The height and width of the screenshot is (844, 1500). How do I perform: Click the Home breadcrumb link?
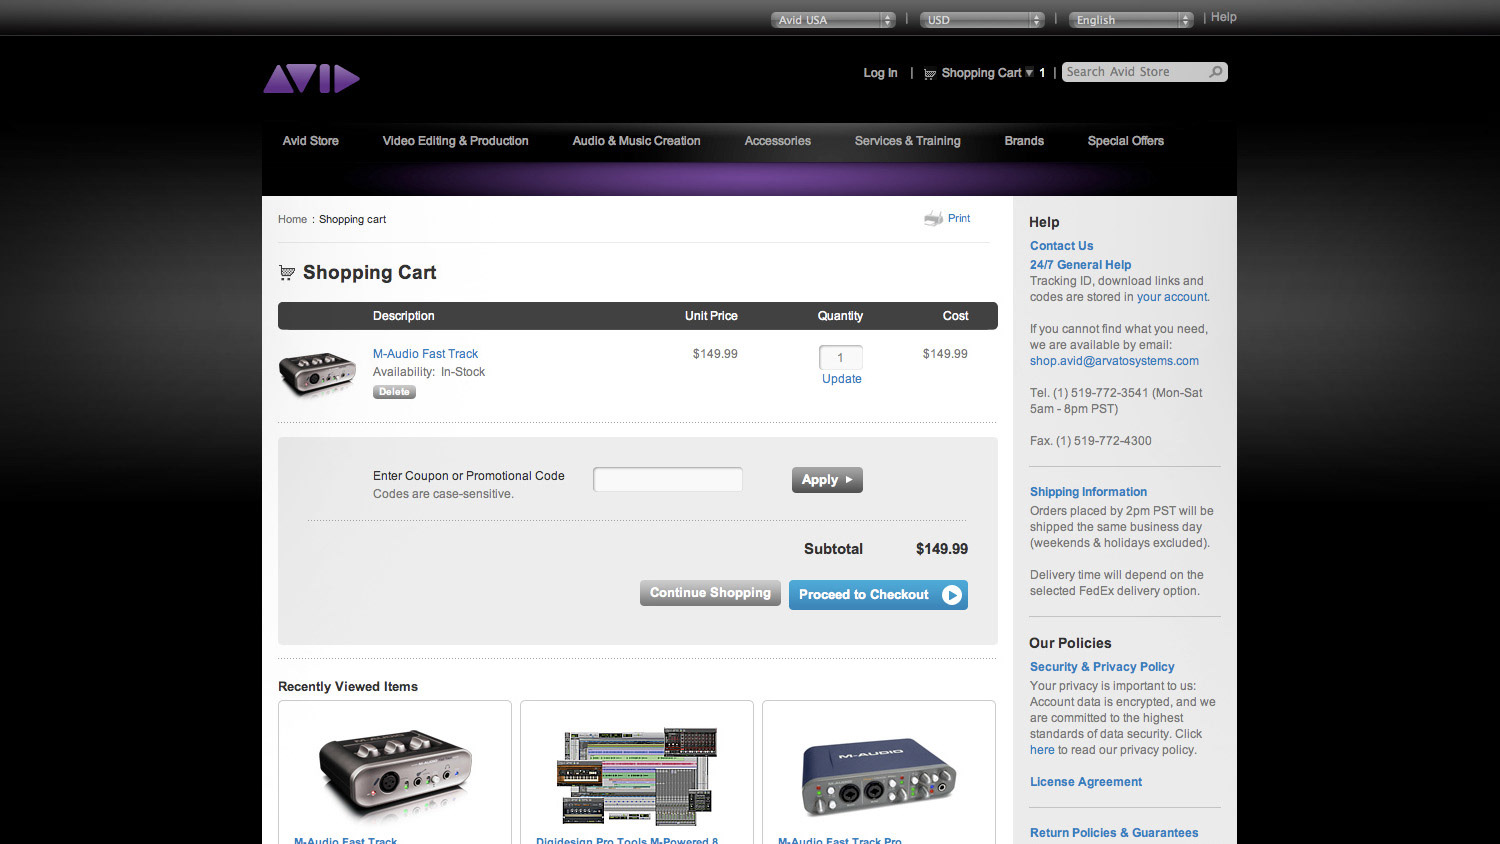292,219
